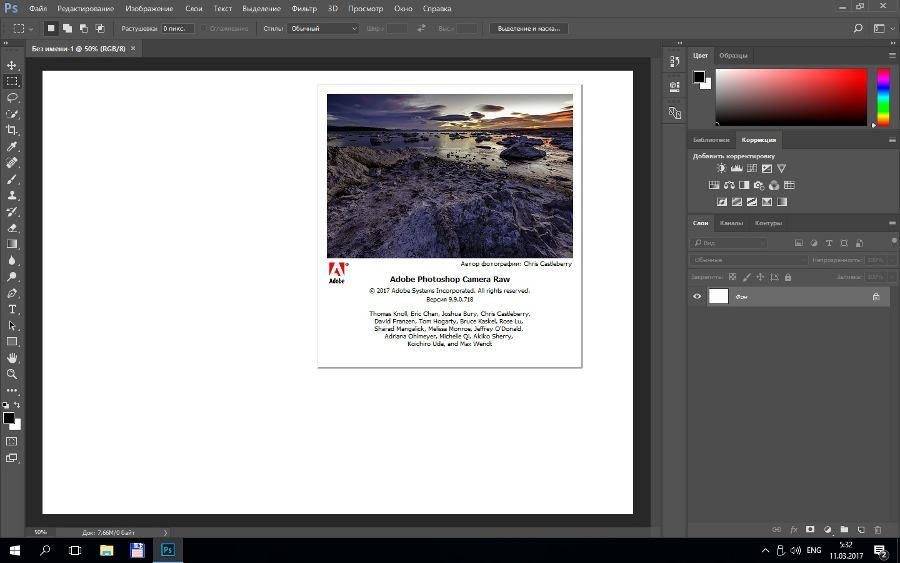
Task: Expand the collapsed panel dock arrows
Action: (x=680, y=43)
